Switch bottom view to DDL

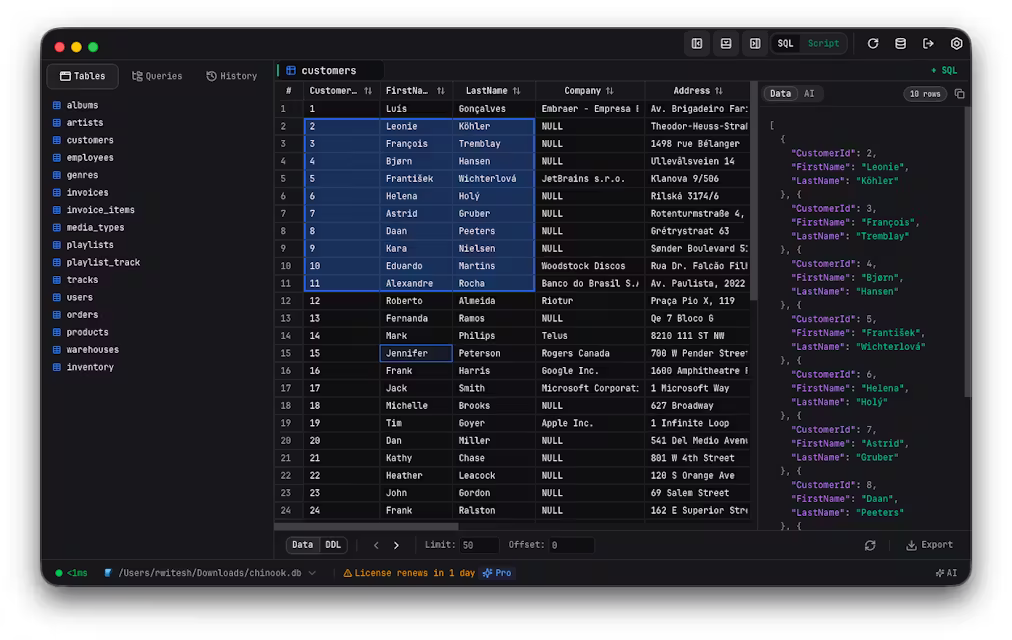333,545
